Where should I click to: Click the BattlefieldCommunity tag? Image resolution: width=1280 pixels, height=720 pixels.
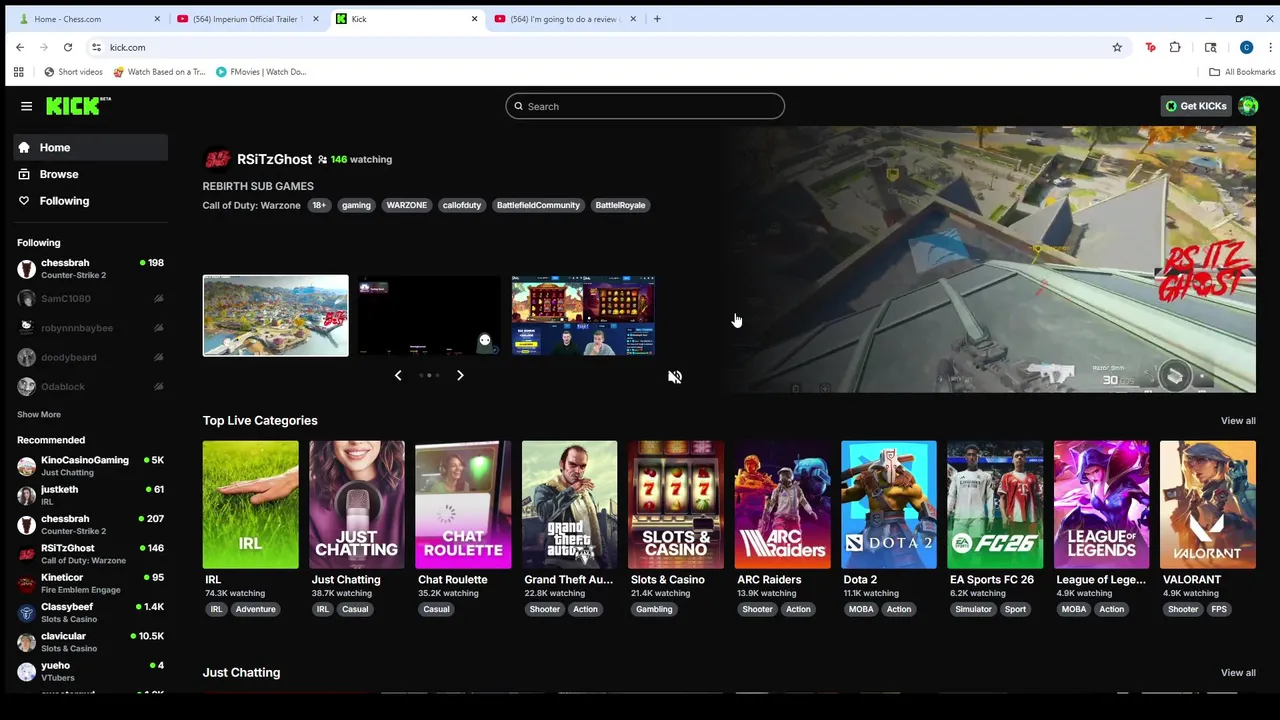coord(538,205)
